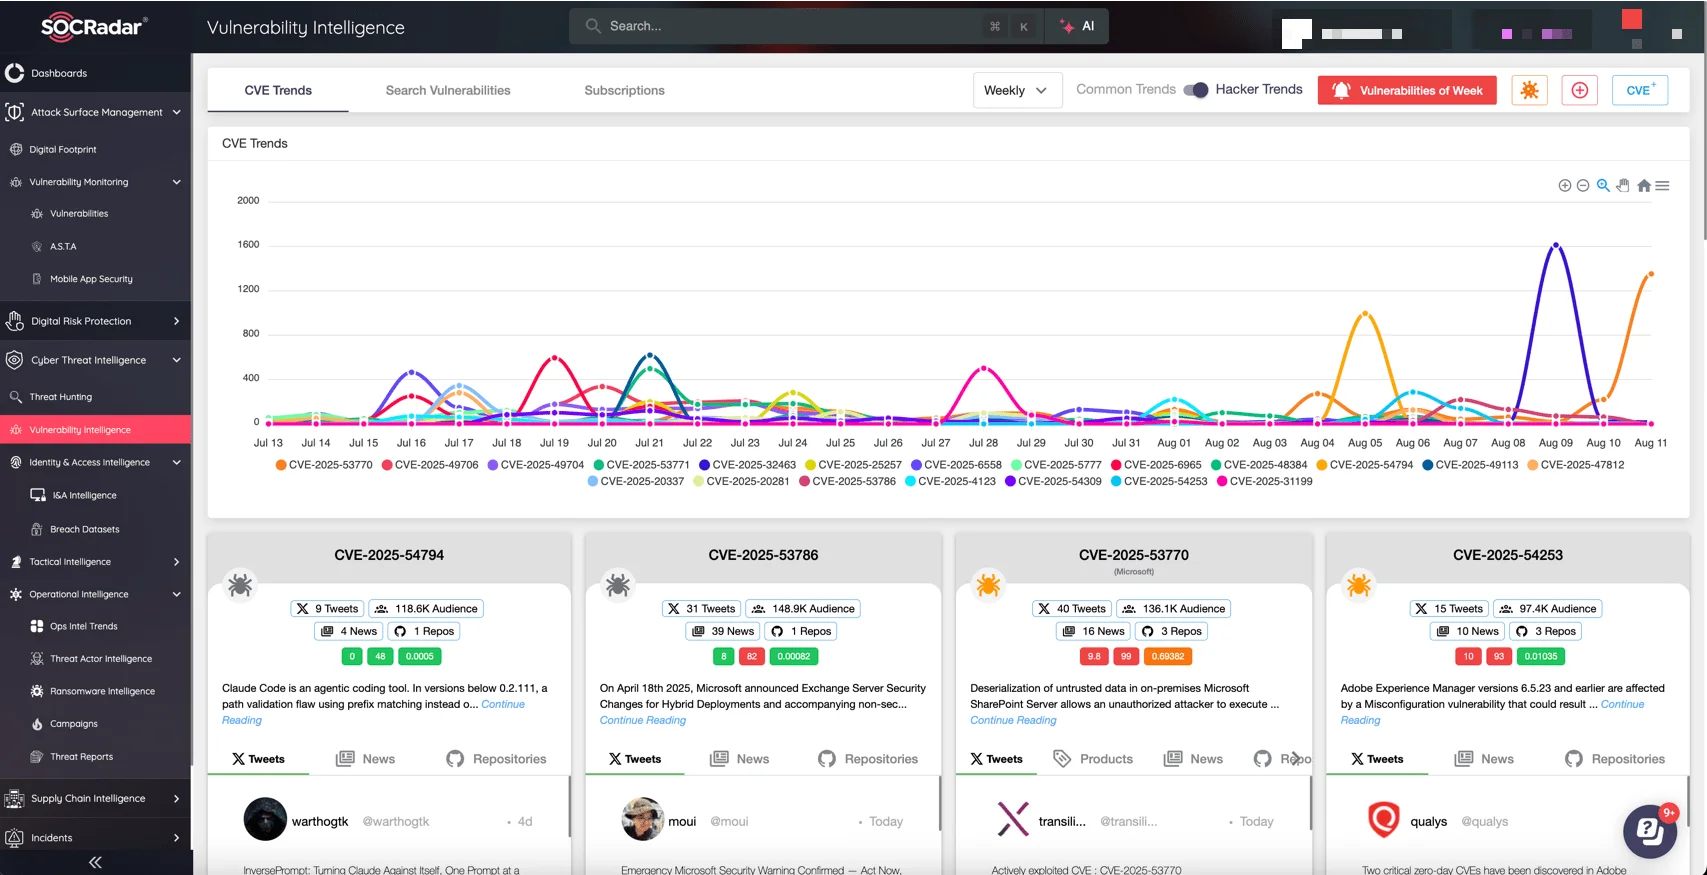Open CVE-2025-54253 card title
Viewport: 1707px width, 875px height.
tap(1507, 555)
